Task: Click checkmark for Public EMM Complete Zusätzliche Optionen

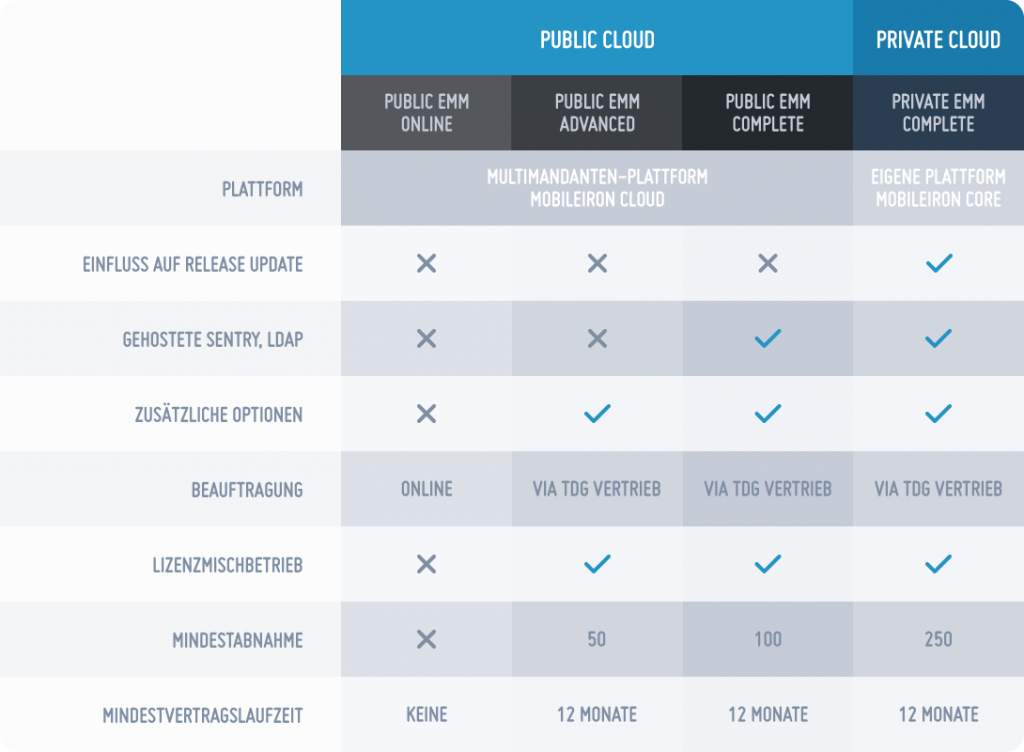Action: coord(768,414)
